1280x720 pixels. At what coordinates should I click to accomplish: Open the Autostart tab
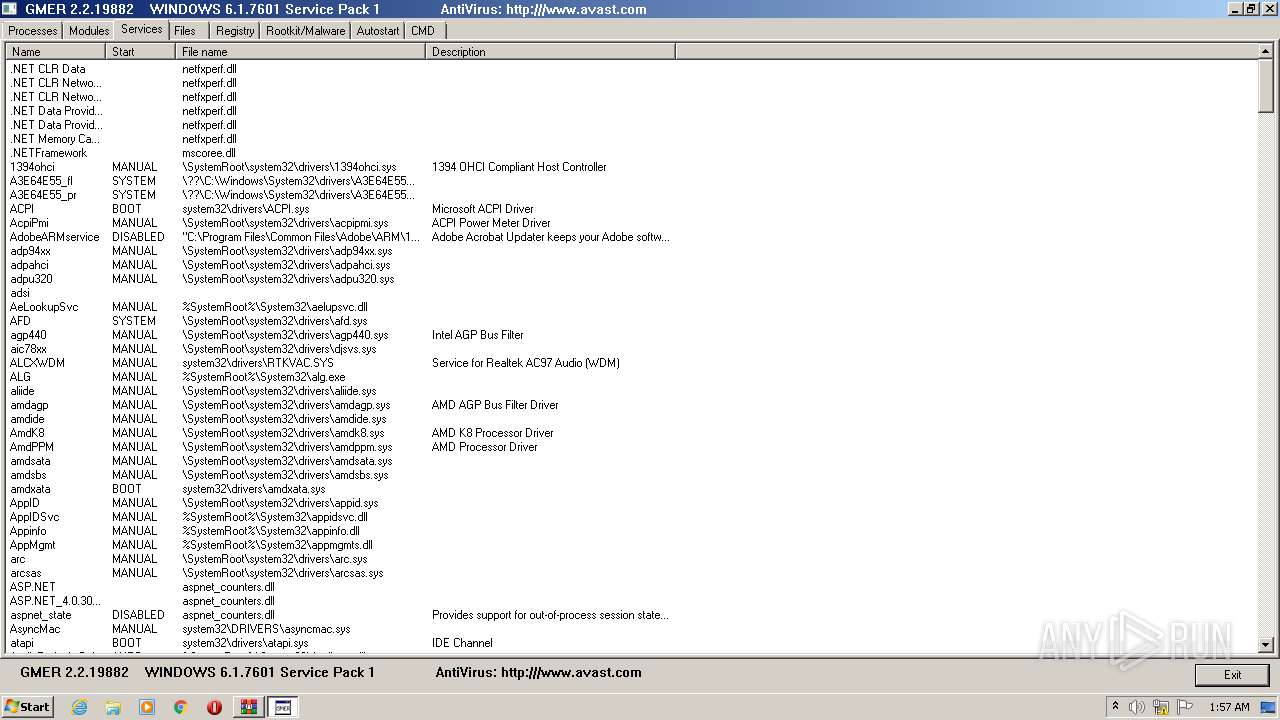point(378,31)
